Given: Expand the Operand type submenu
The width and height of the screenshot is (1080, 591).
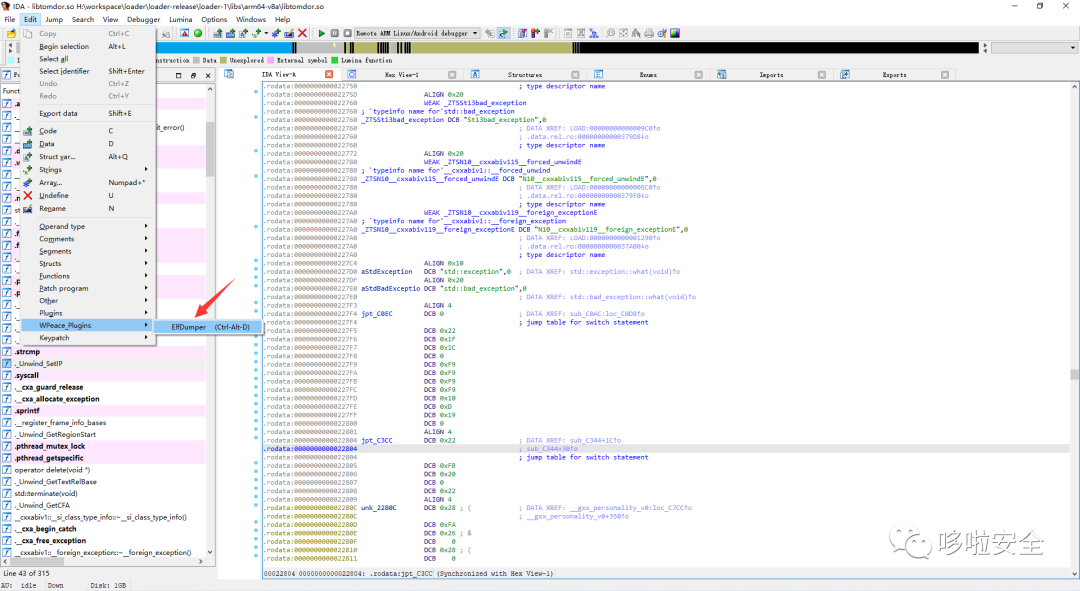Looking at the screenshot, I should point(89,226).
